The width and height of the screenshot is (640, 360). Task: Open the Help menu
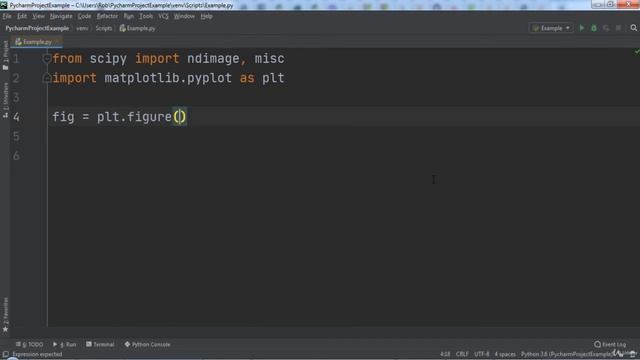point(207,16)
